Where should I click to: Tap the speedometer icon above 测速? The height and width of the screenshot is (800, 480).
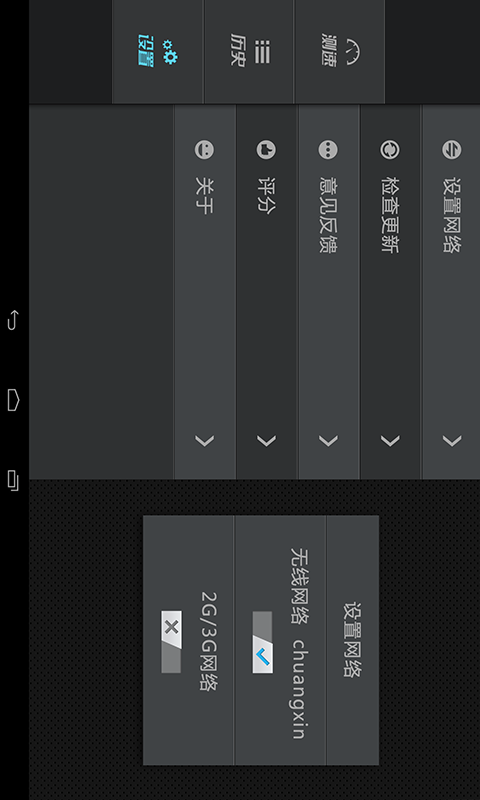[352, 51]
